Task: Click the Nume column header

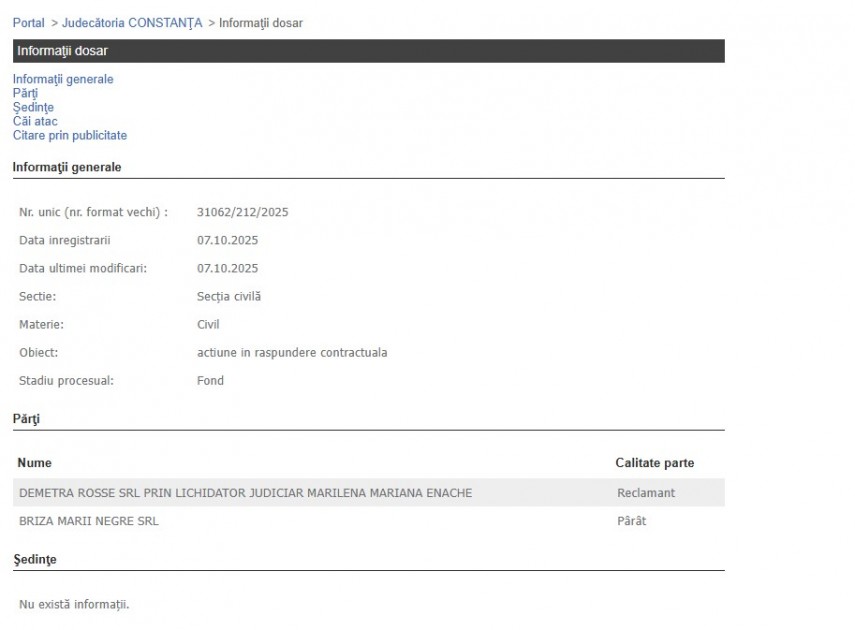Action: (35, 463)
